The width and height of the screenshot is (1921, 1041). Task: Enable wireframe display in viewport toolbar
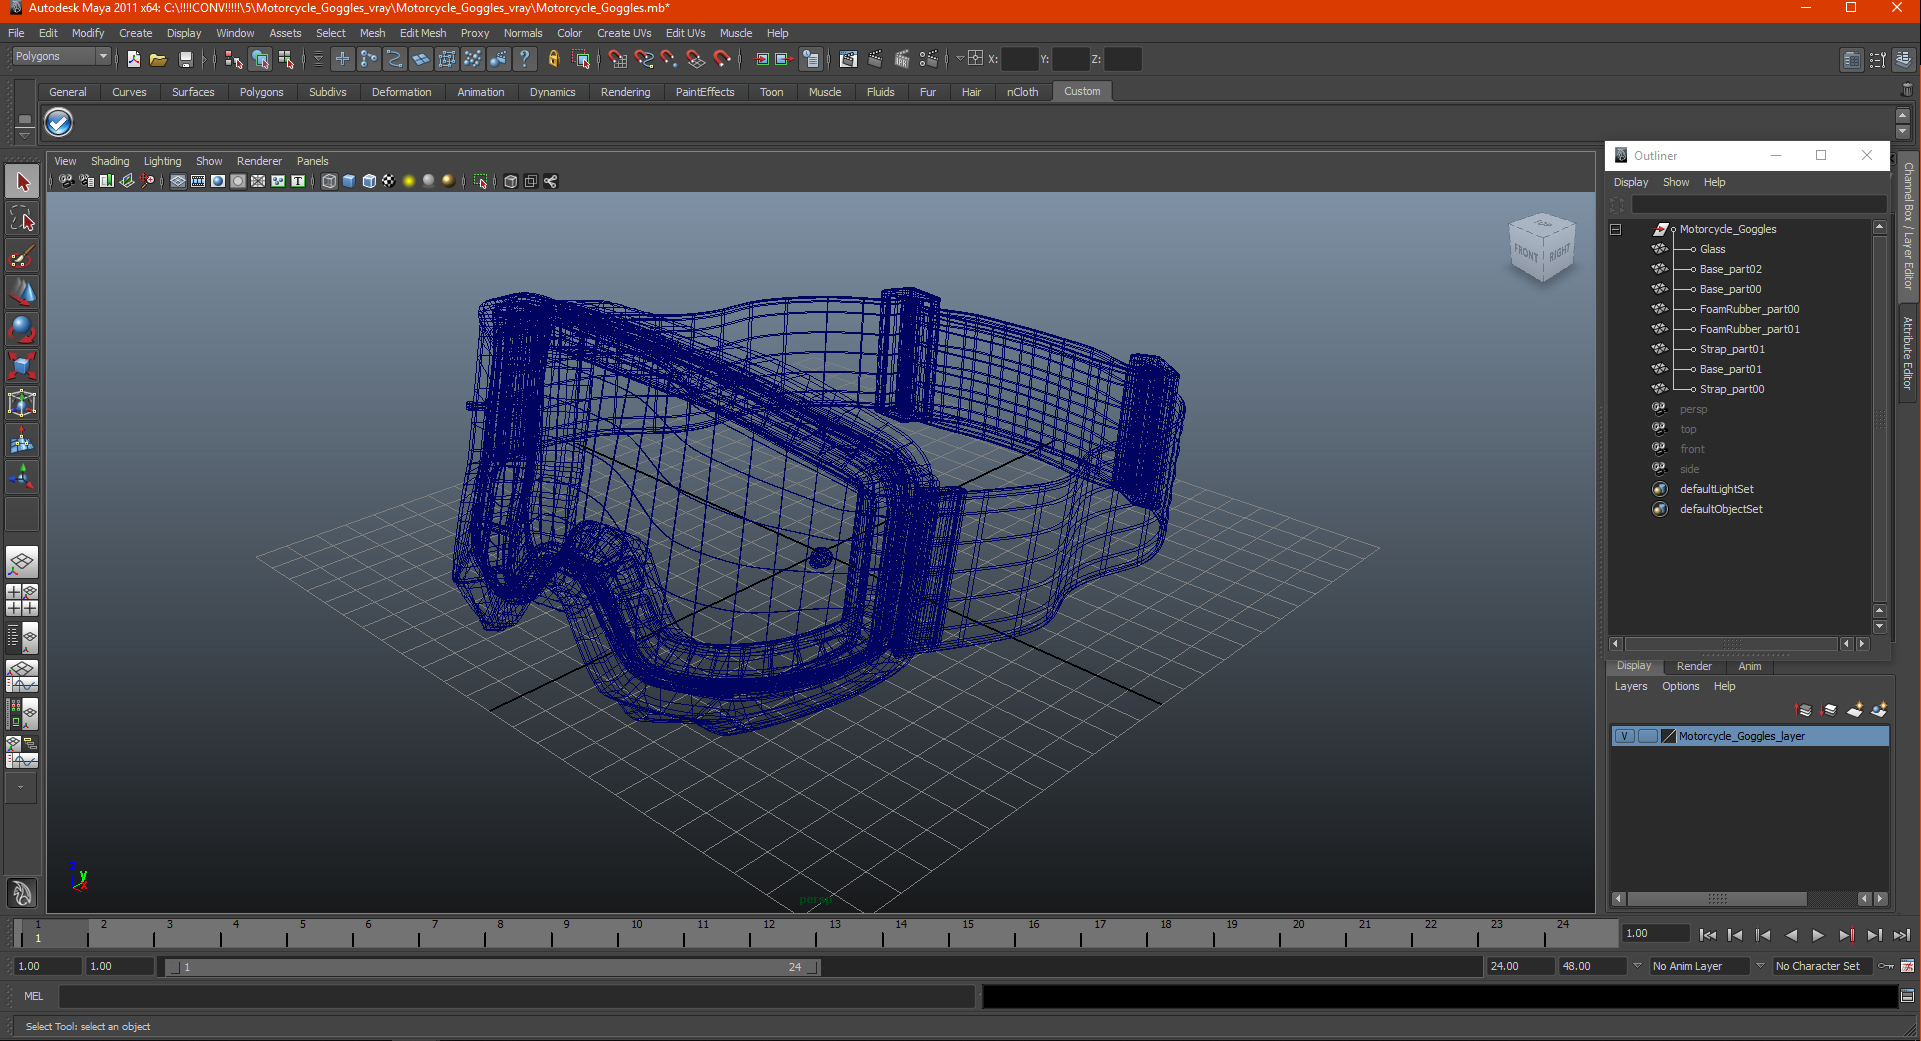pos(329,181)
